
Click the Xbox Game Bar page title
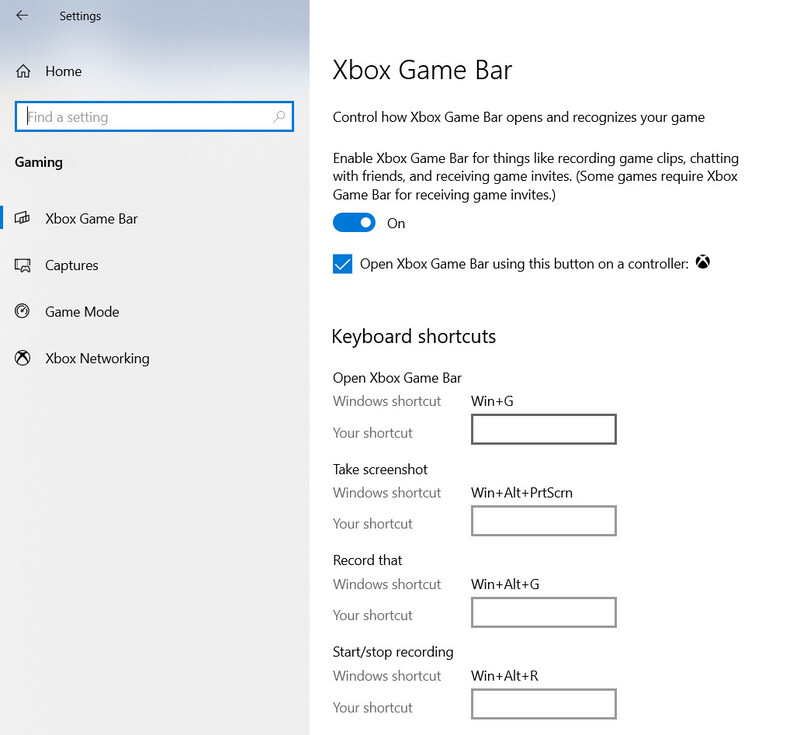pyautogui.click(x=422, y=70)
